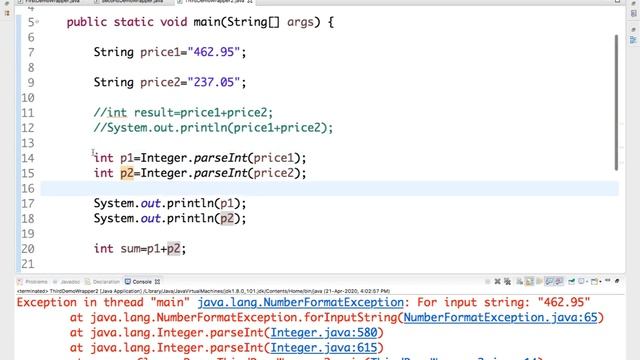Click line number 14 in the gutter
Screen dimensions: 640x360
[x=27, y=158]
